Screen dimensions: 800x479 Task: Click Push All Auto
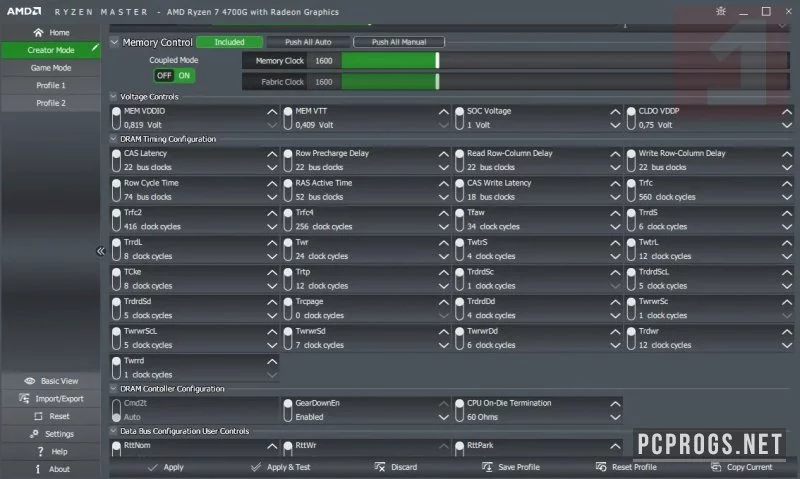click(x=308, y=42)
